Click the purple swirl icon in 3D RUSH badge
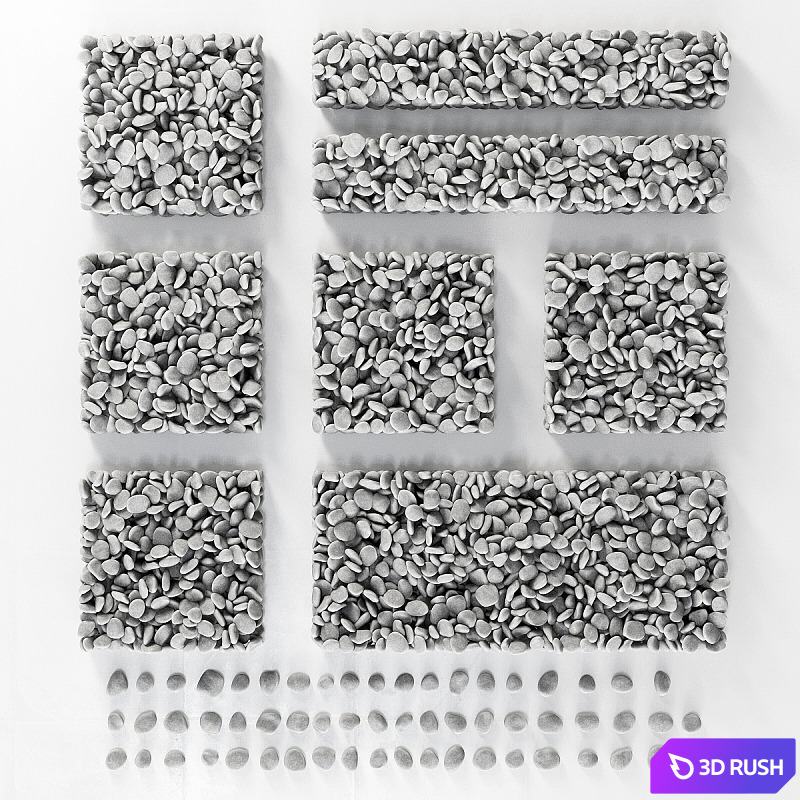This screenshot has height=800, width=800. [681, 766]
